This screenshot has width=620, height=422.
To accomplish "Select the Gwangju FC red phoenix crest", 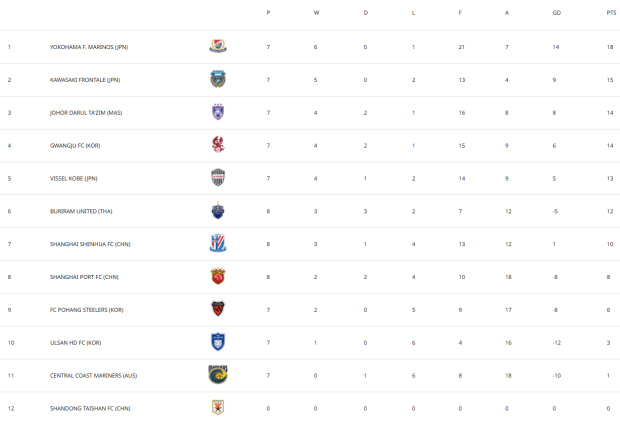I will [x=218, y=145].
